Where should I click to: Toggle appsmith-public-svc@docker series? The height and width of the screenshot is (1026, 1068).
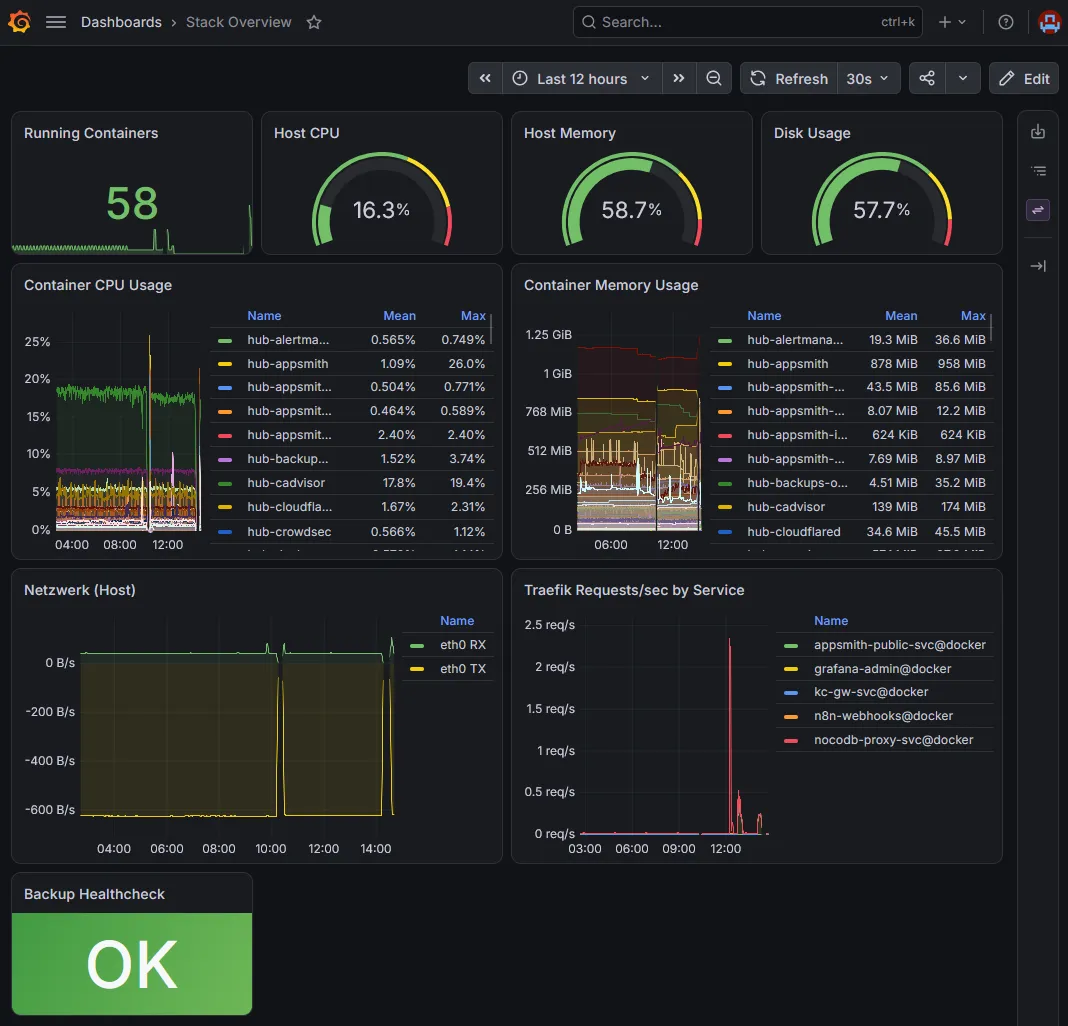coord(900,644)
